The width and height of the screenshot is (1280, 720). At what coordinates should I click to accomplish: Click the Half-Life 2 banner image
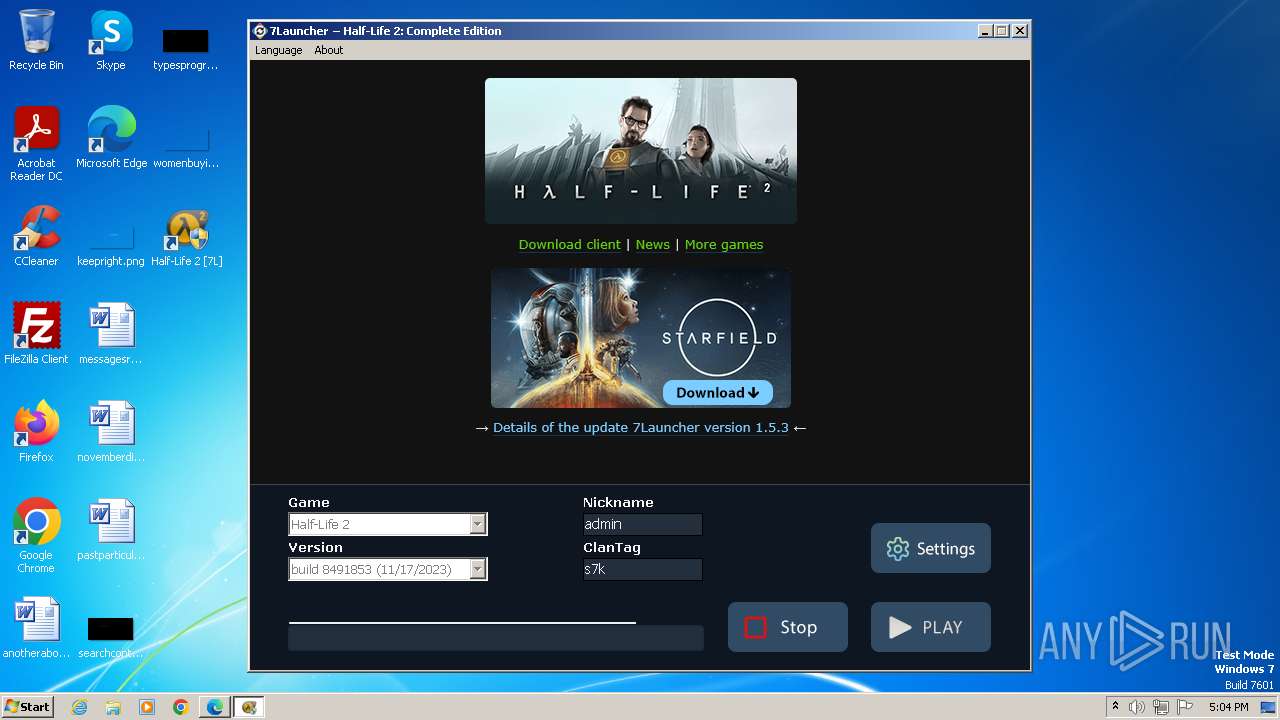(641, 151)
